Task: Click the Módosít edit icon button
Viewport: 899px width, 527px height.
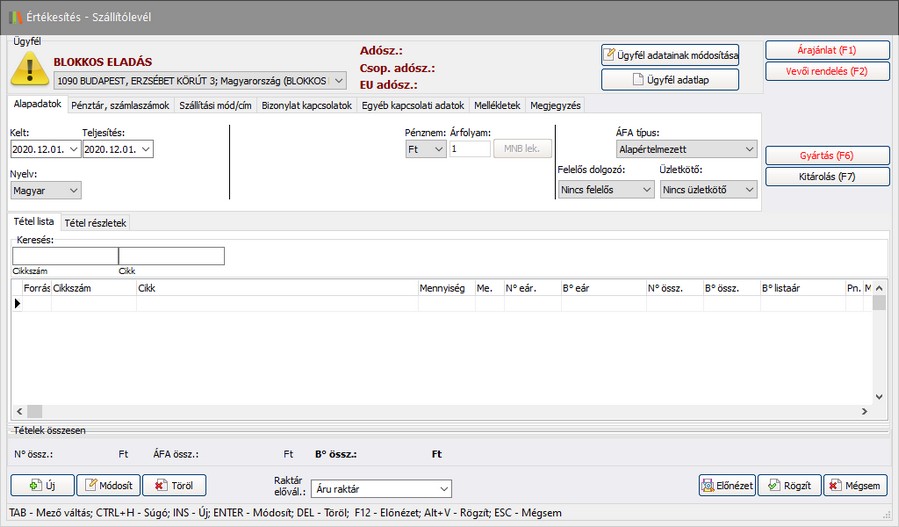Action: (107, 485)
